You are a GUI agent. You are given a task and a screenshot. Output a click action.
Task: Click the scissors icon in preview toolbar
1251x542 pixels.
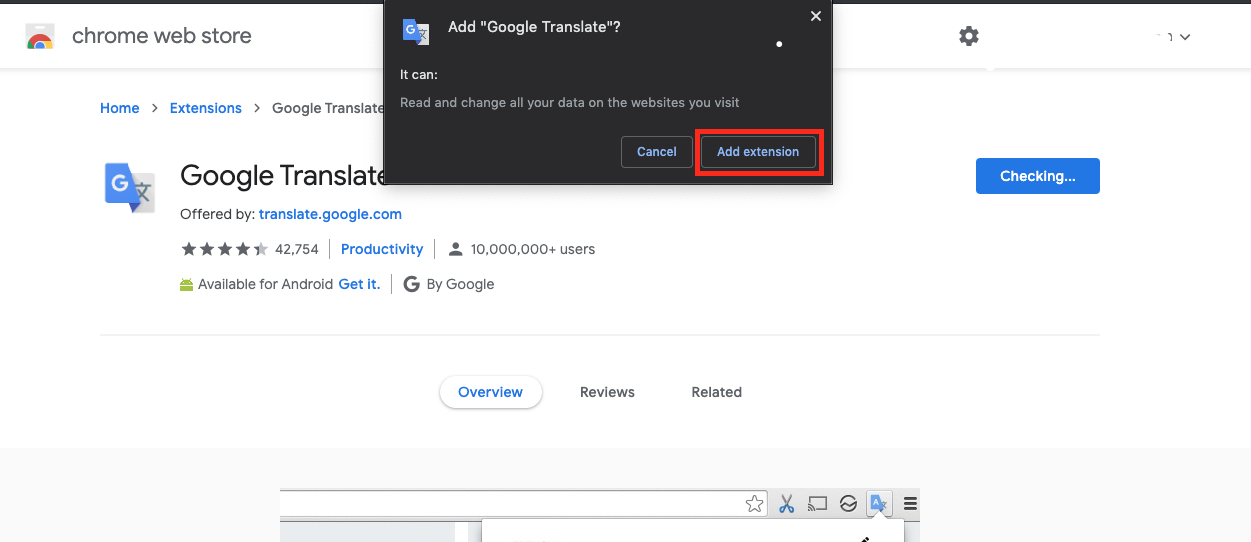[x=786, y=504]
